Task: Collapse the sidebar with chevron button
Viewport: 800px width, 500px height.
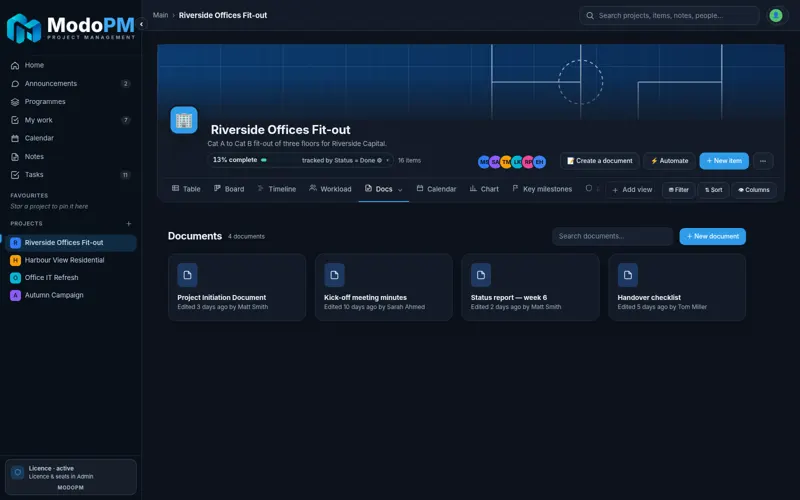Action: click(x=141, y=24)
